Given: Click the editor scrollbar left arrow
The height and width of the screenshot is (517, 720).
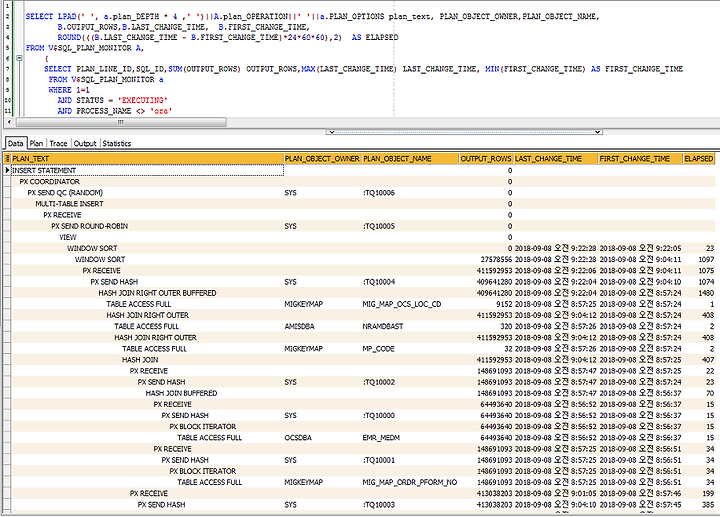Looking at the screenshot, I should [x=10, y=122].
